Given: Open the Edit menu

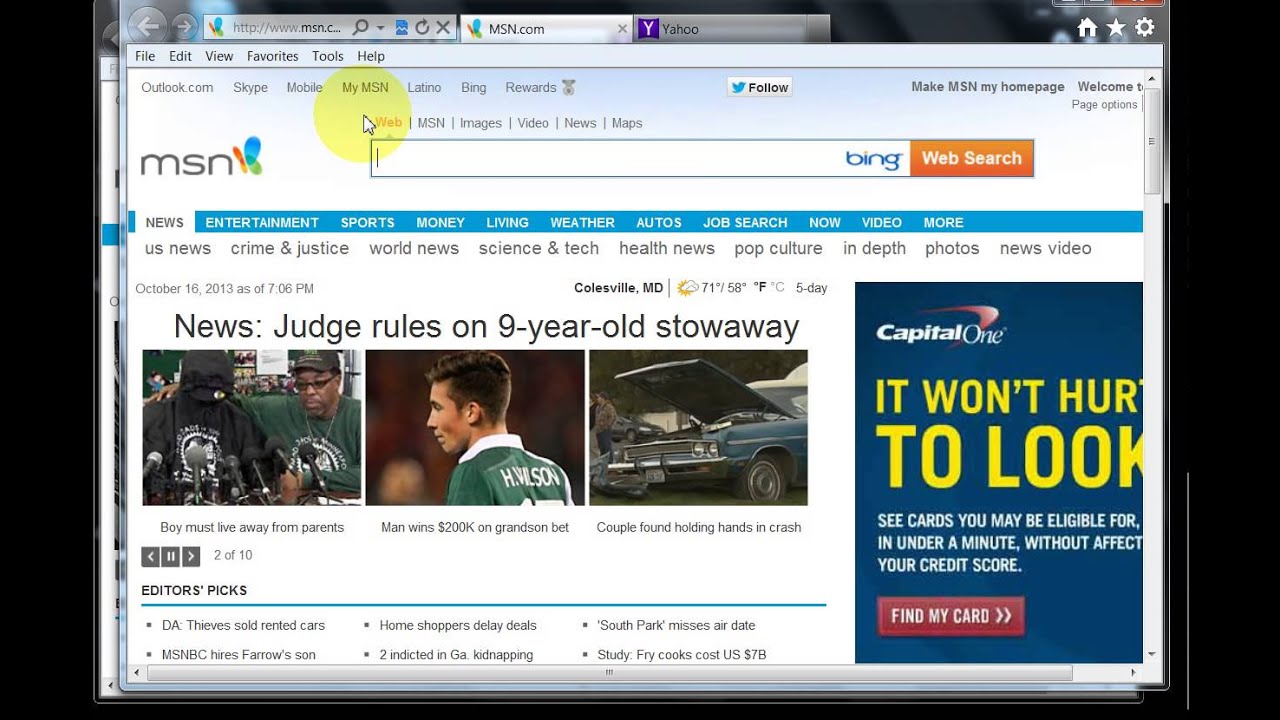Looking at the screenshot, I should click(180, 56).
